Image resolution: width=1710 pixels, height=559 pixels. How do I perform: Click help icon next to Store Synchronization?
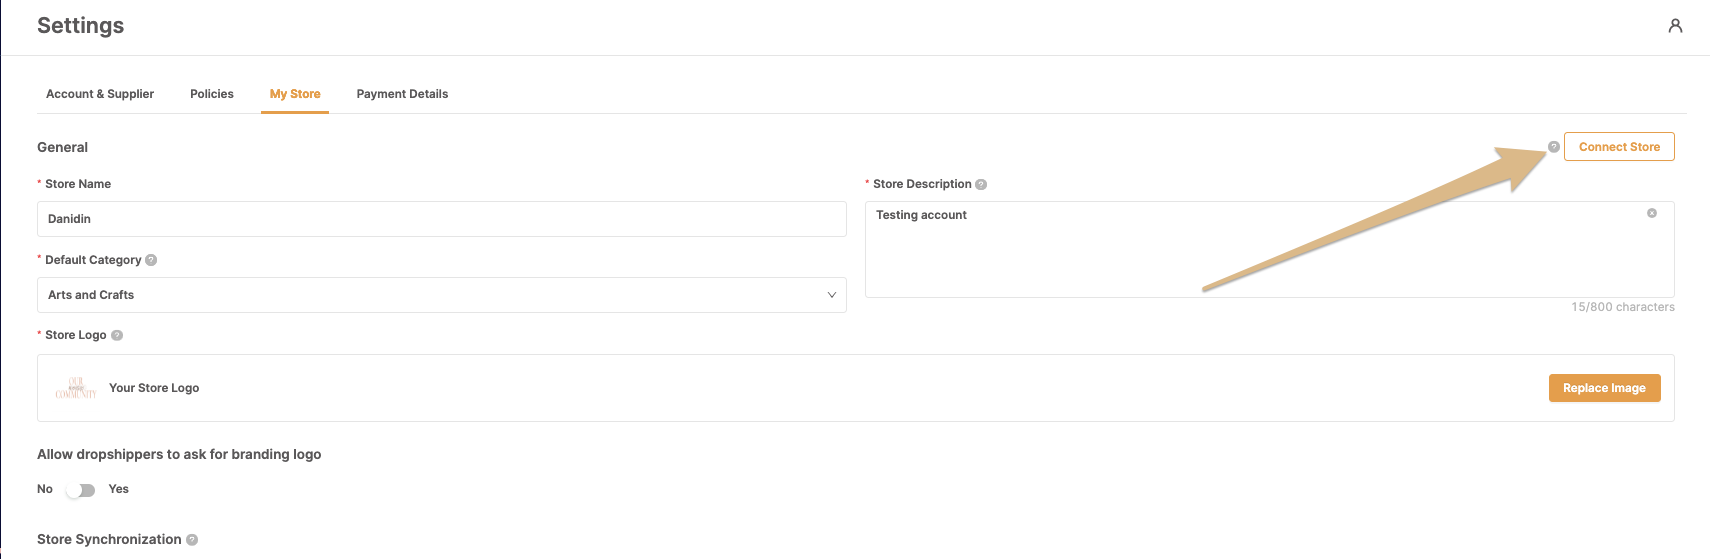pyautogui.click(x=192, y=540)
